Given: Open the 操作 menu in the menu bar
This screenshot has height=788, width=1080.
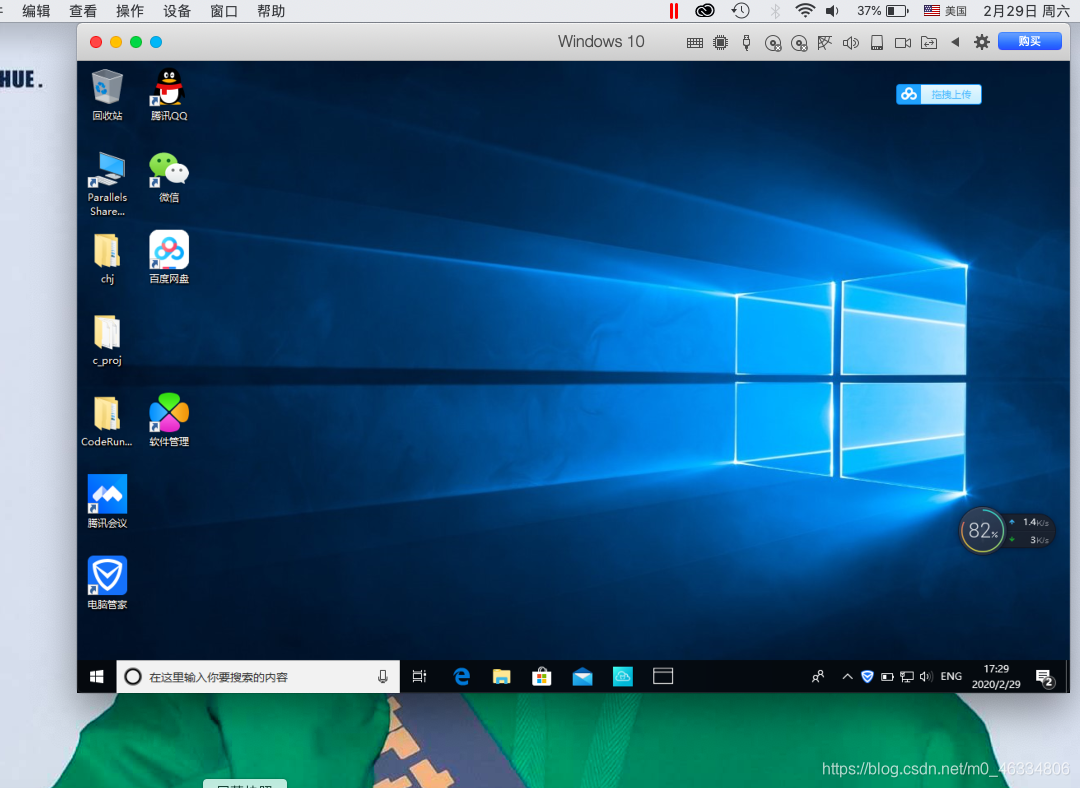Looking at the screenshot, I should (129, 11).
